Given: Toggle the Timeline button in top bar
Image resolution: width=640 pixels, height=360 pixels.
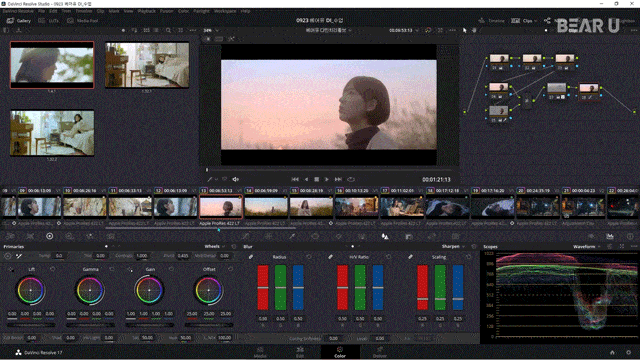Looking at the screenshot, I should (491, 20).
